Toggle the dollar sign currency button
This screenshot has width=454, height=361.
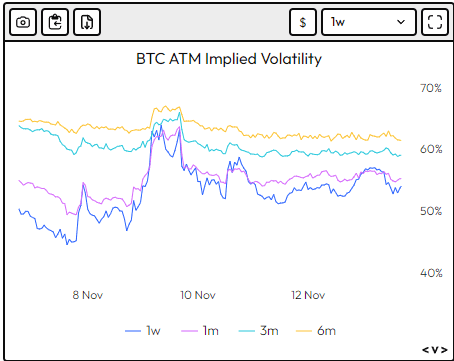coord(303,22)
